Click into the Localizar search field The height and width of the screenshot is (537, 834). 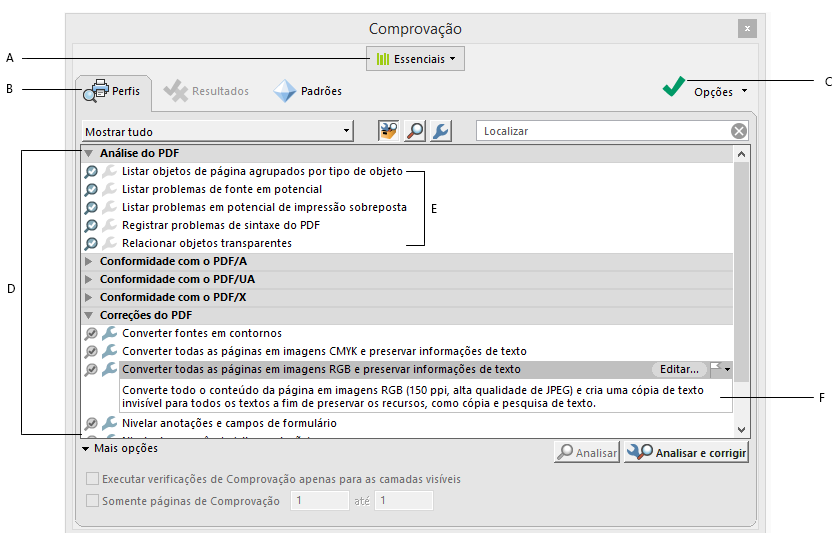(600, 131)
